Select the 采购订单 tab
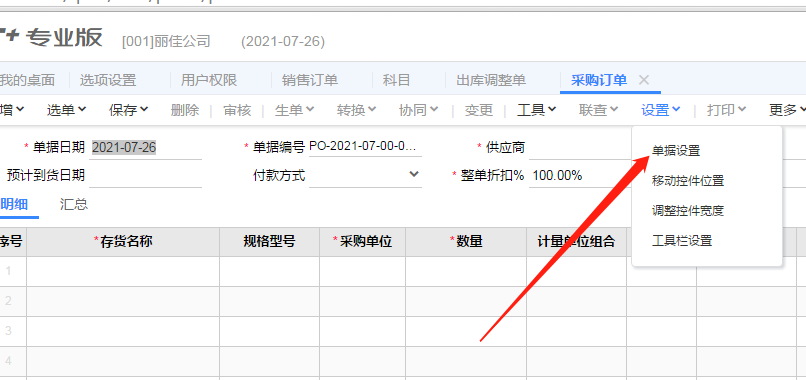Screen dimensions: 806x380 (599, 80)
